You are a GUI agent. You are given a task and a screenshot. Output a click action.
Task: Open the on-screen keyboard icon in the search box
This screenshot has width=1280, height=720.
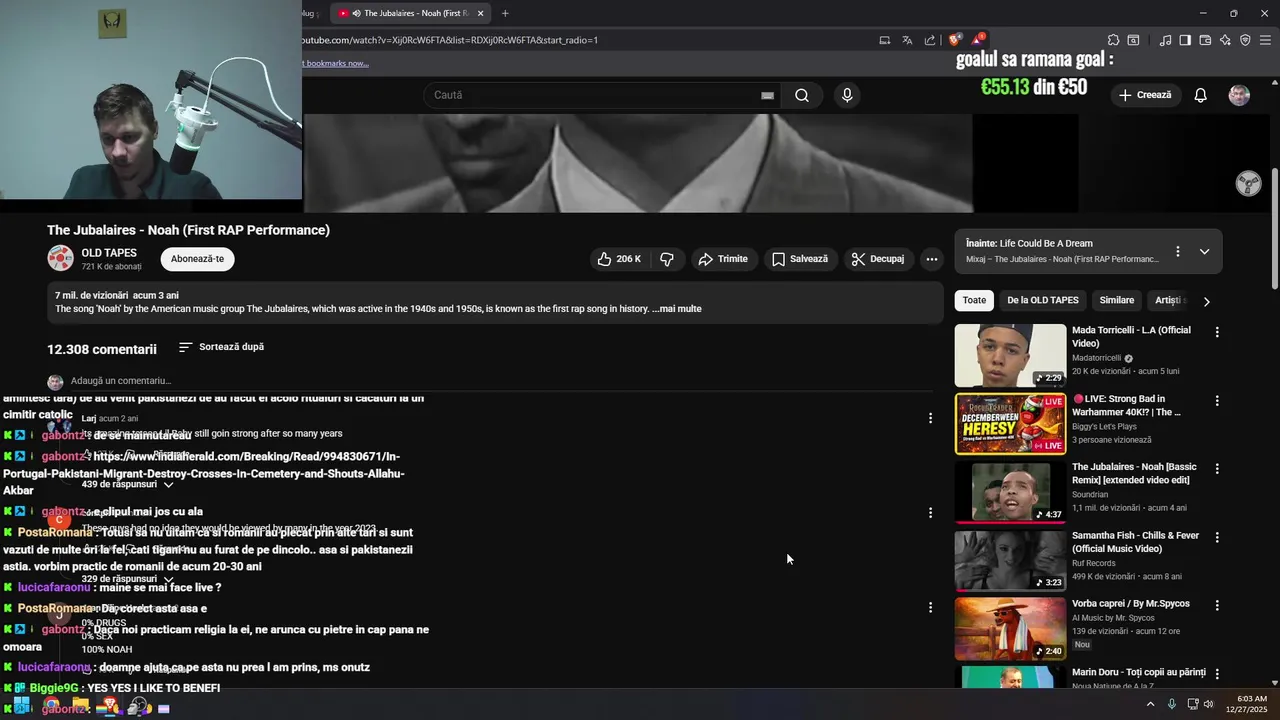767,95
